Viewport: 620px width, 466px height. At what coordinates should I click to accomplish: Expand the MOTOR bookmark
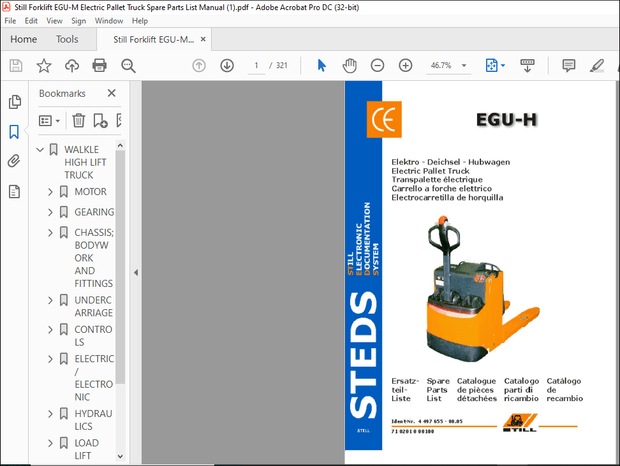pyautogui.click(x=50, y=192)
